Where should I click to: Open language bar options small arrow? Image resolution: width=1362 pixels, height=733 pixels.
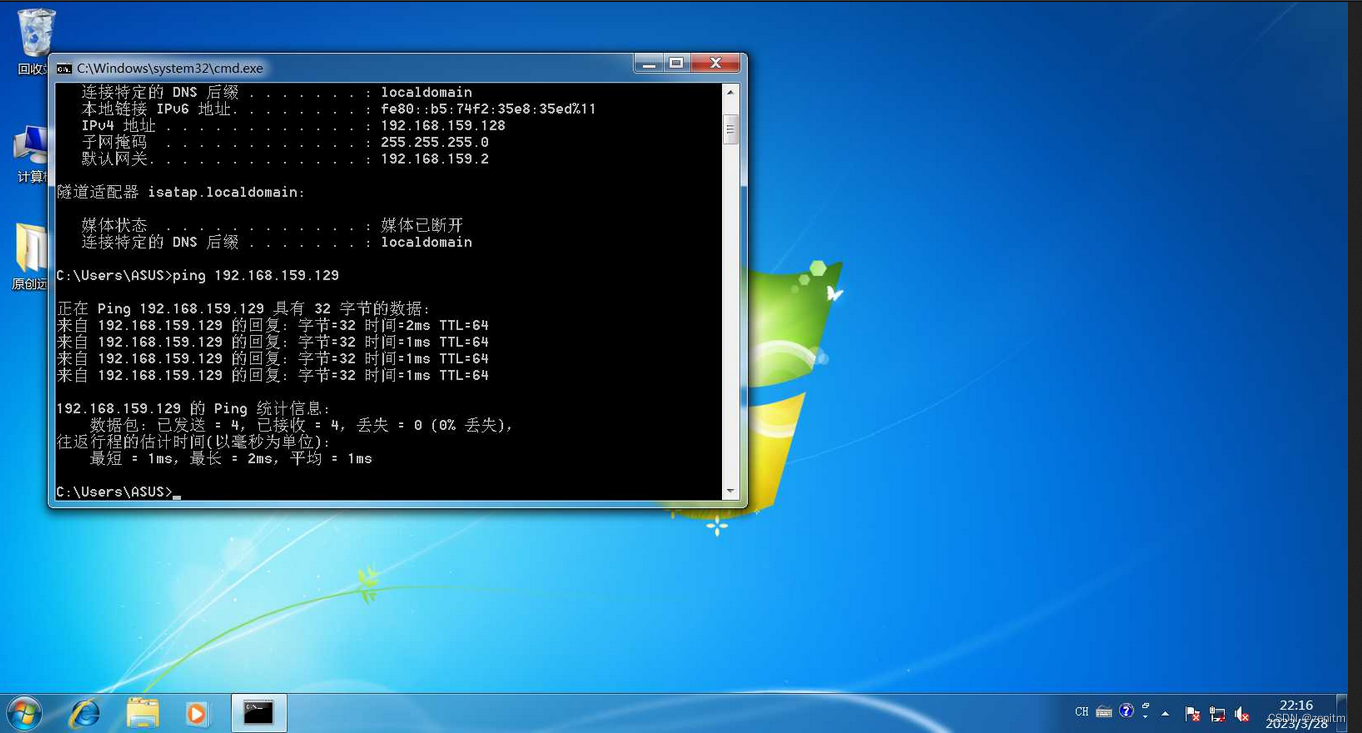point(1145,717)
